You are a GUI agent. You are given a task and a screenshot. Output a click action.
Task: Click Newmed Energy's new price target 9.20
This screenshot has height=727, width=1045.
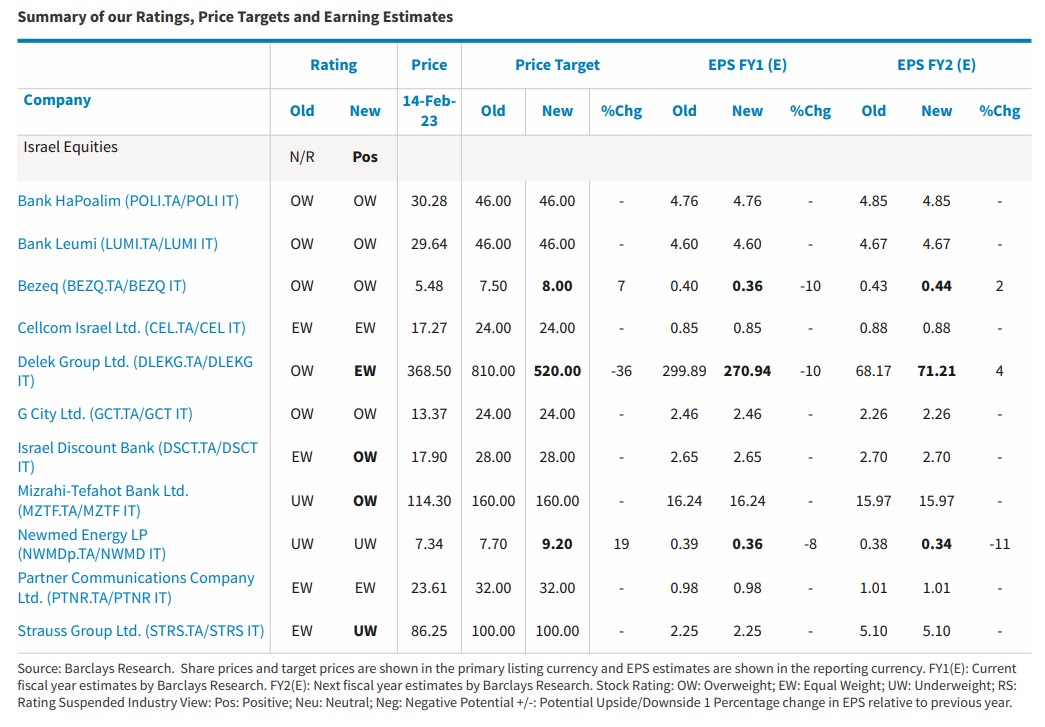point(557,544)
